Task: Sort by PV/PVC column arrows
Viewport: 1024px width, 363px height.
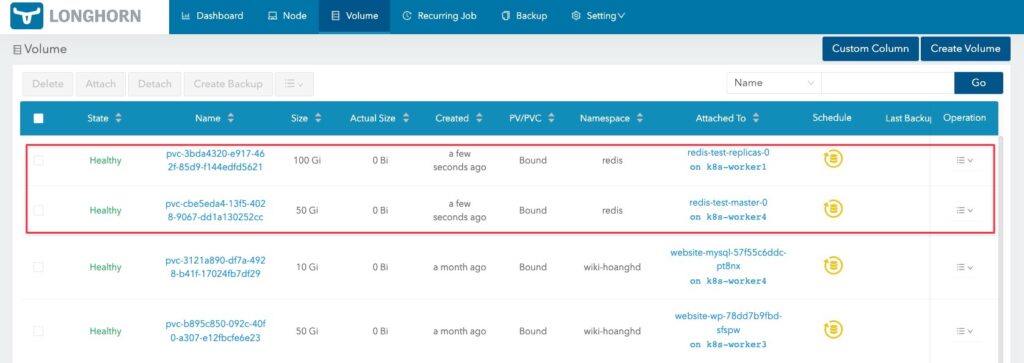Action: click(x=551, y=118)
